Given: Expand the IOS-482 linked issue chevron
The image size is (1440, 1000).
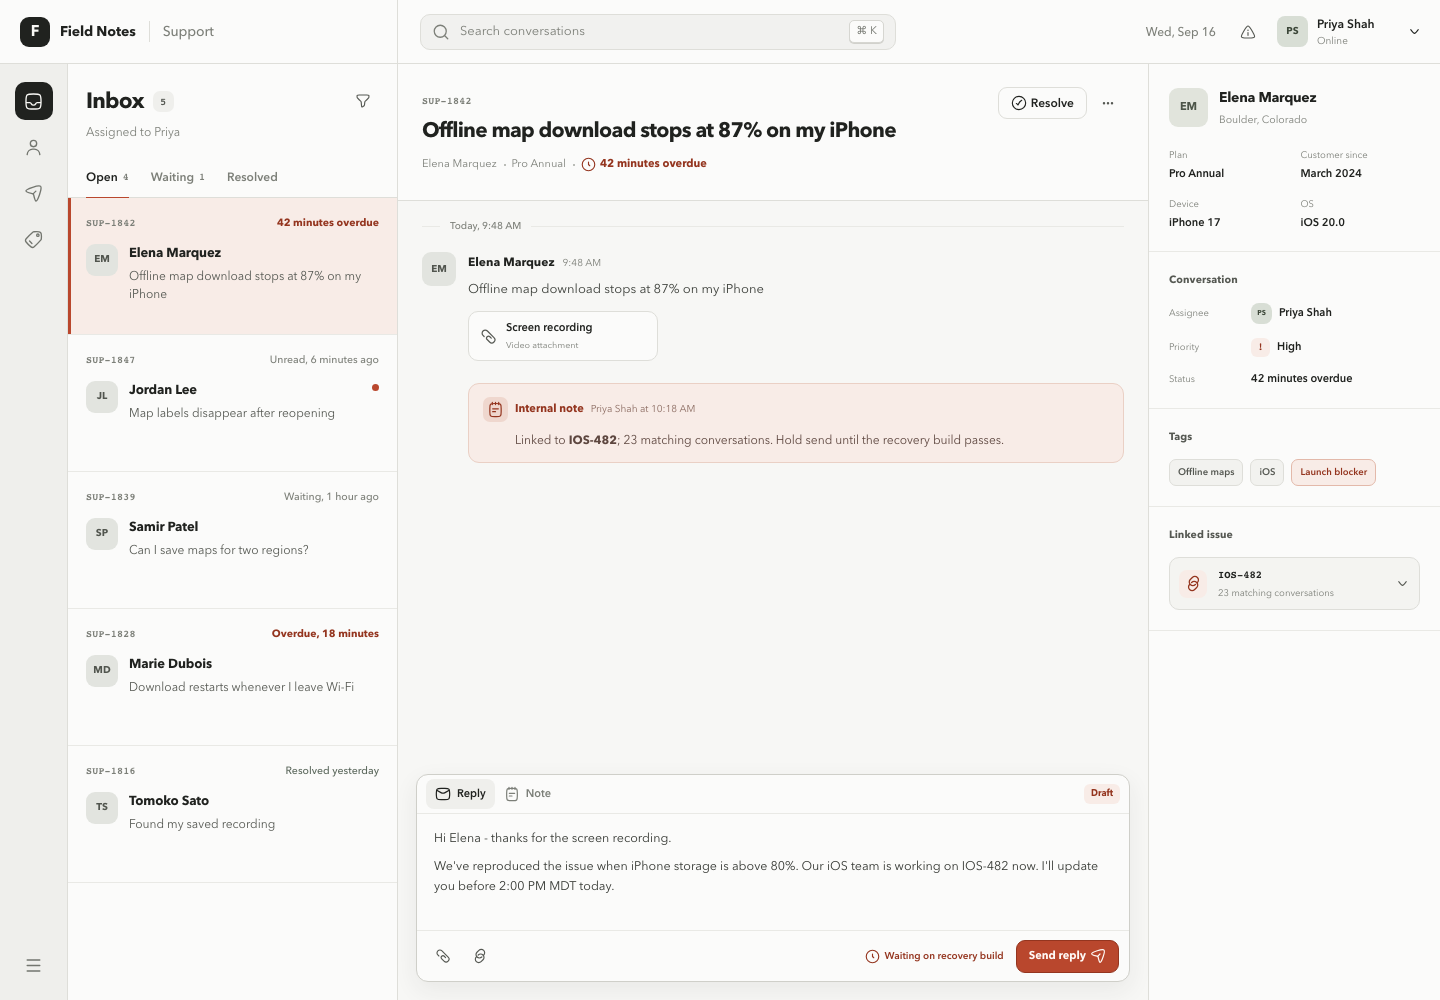Looking at the screenshot, I should click(1402, 584).
